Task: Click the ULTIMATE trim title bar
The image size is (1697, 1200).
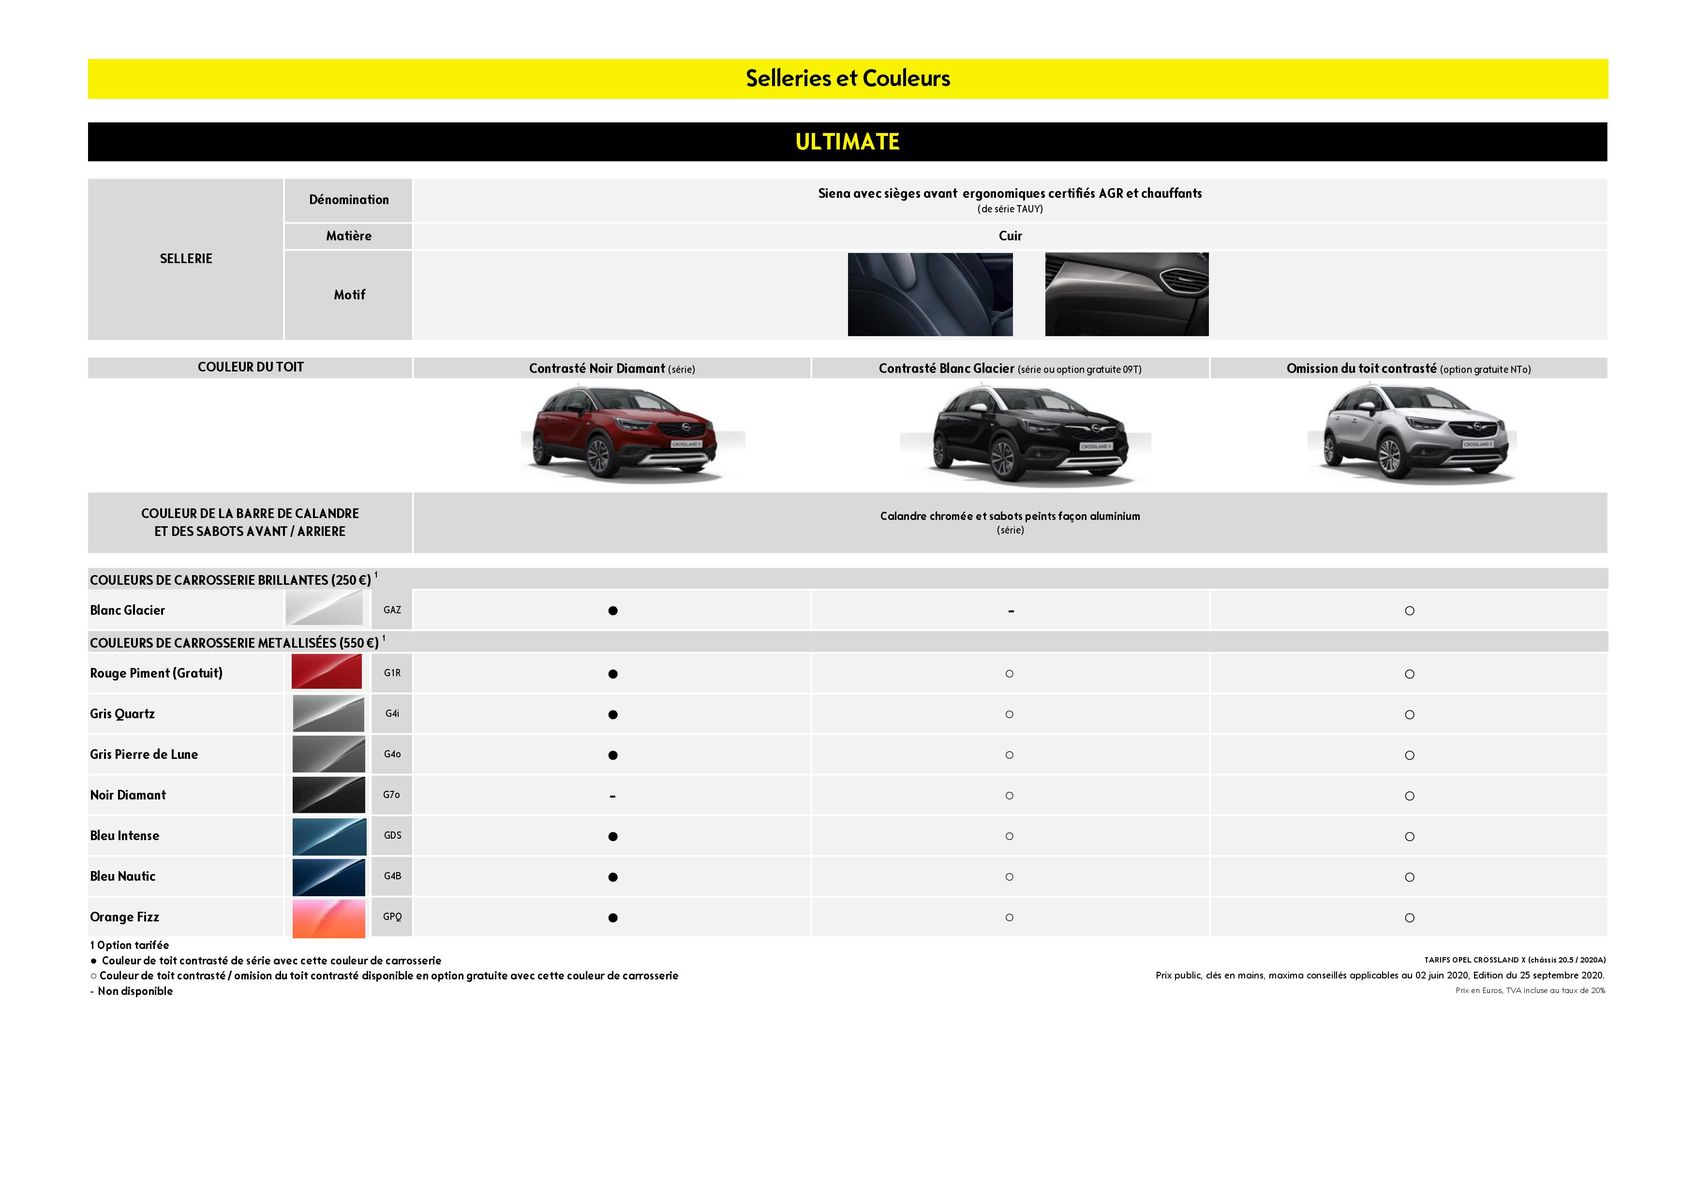Action: coord(848,142)
